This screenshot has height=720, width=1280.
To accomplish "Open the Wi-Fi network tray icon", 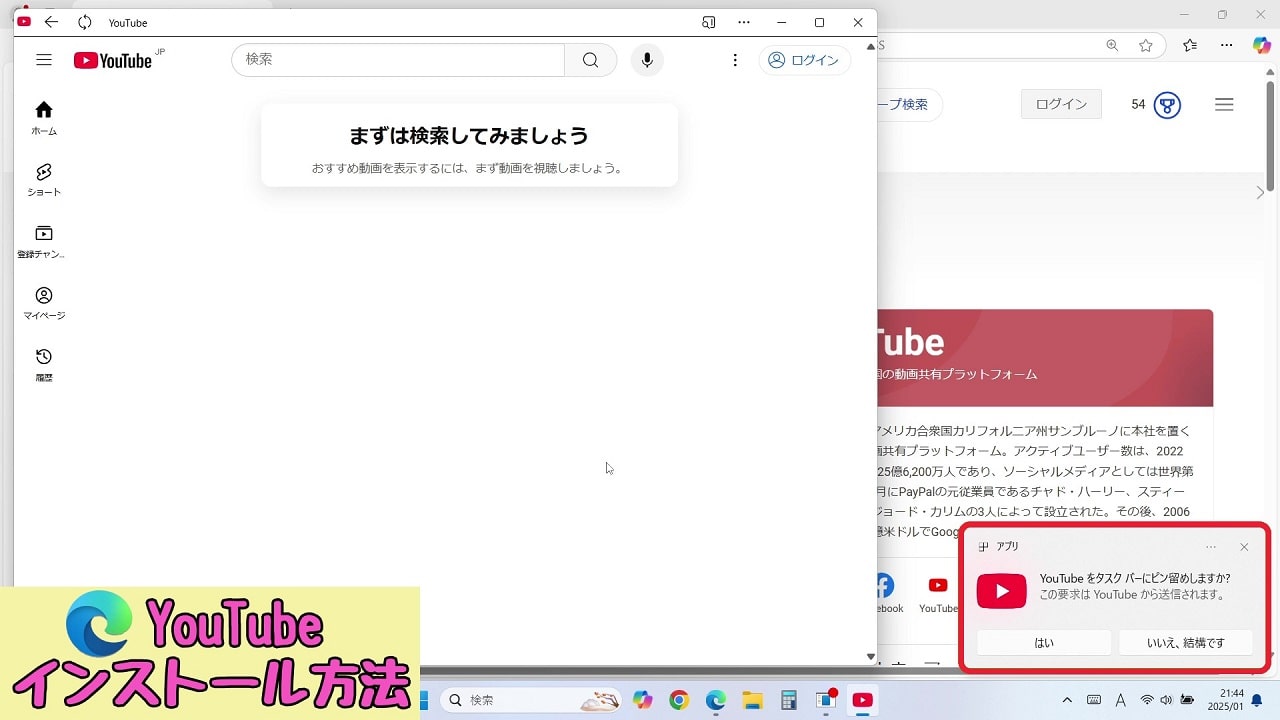I will (x=1147, y=700).
